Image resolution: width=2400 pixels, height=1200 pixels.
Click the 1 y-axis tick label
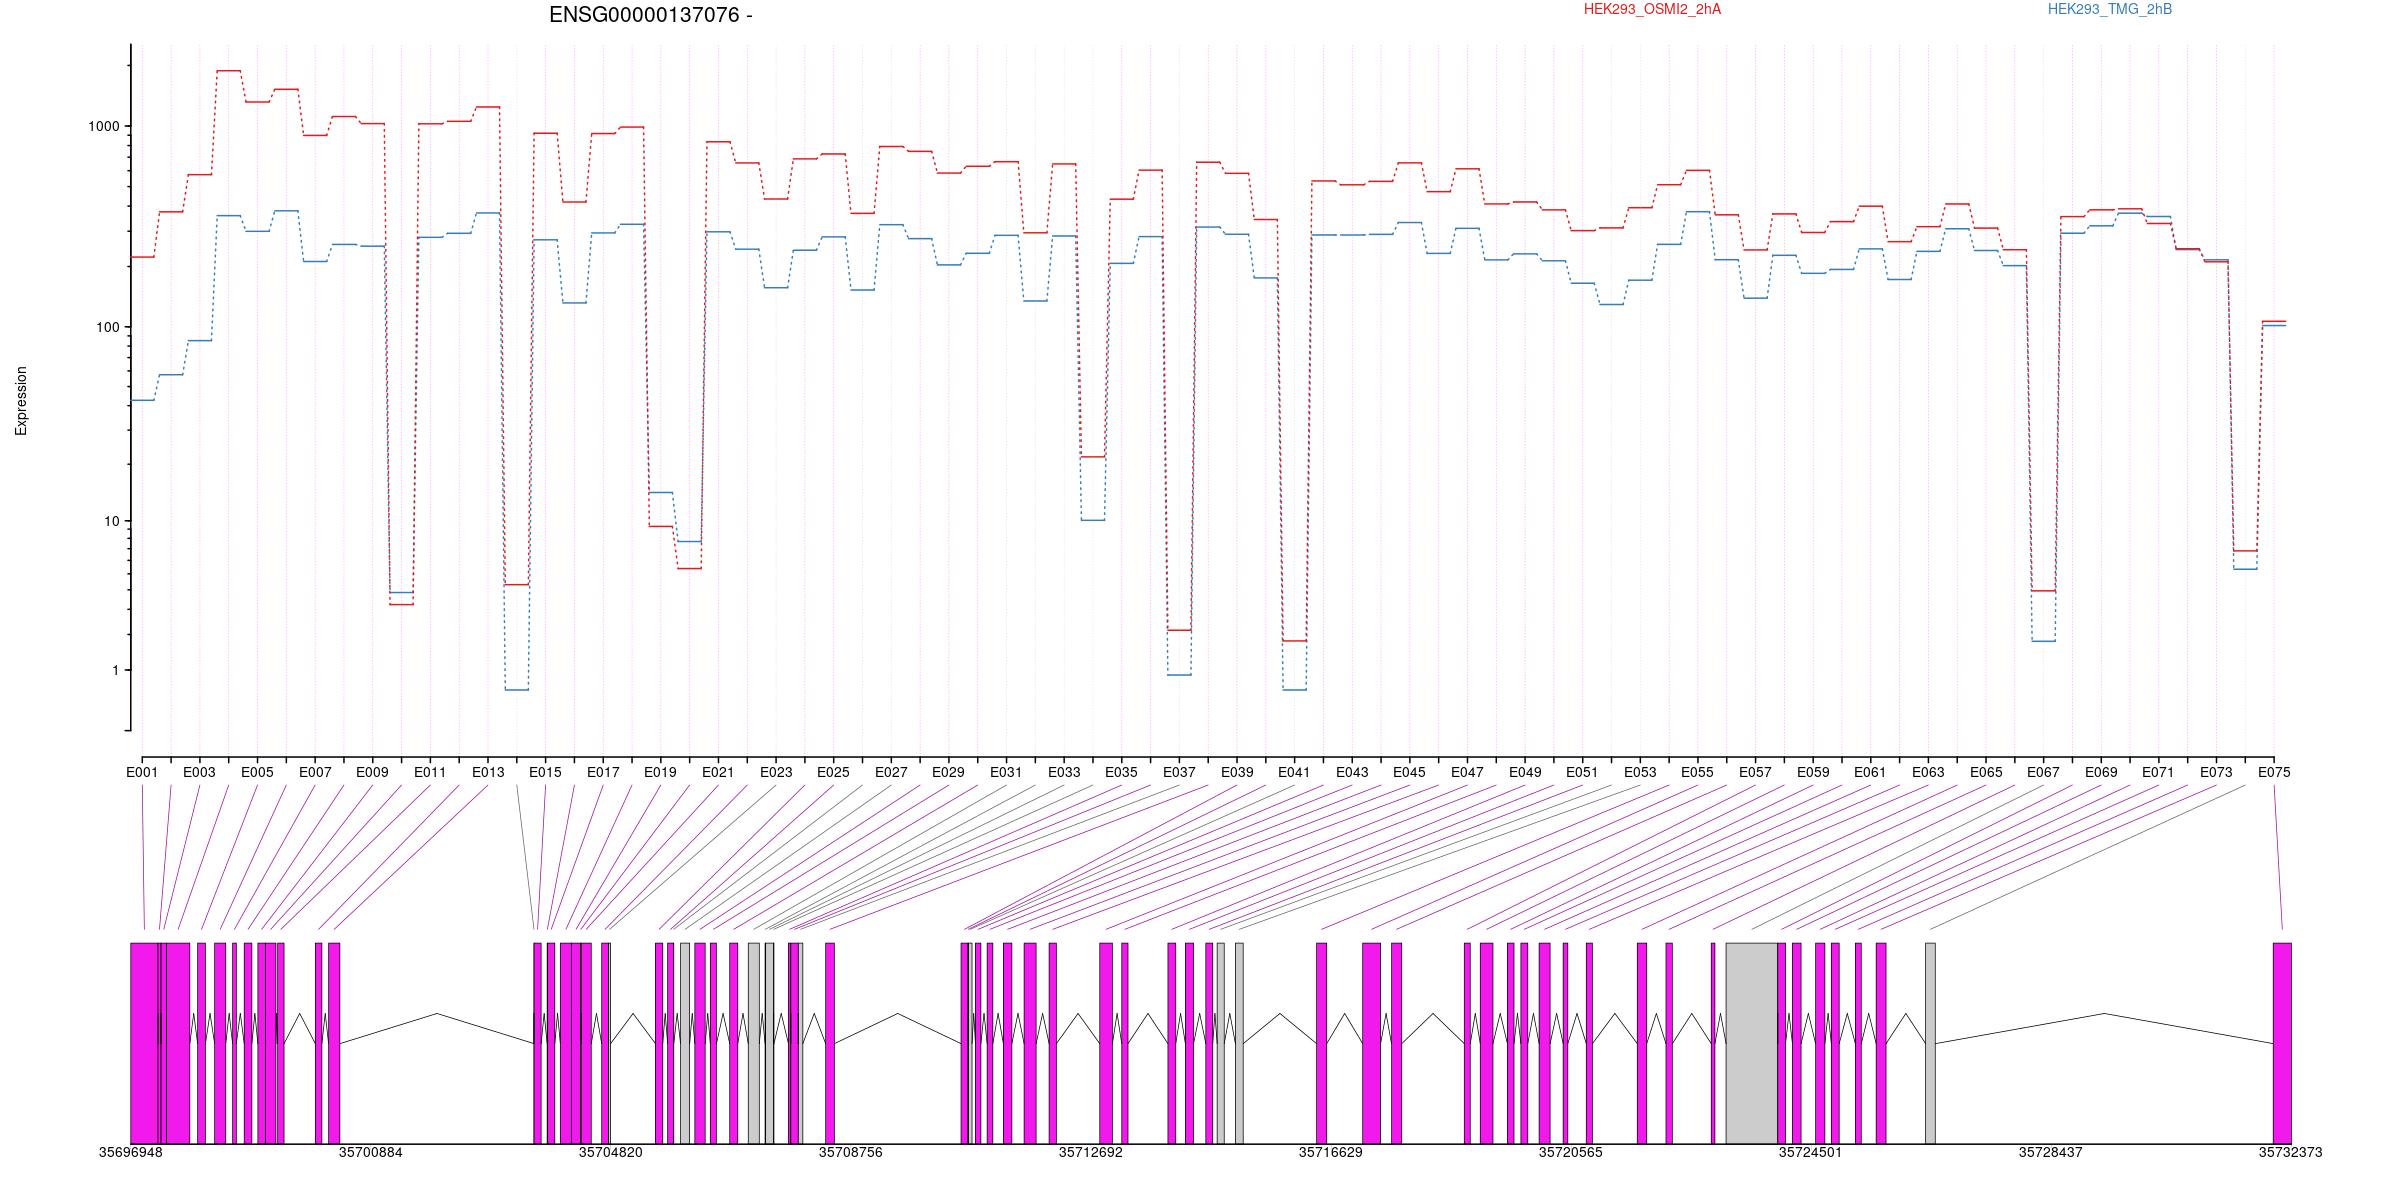coord(116,670)
